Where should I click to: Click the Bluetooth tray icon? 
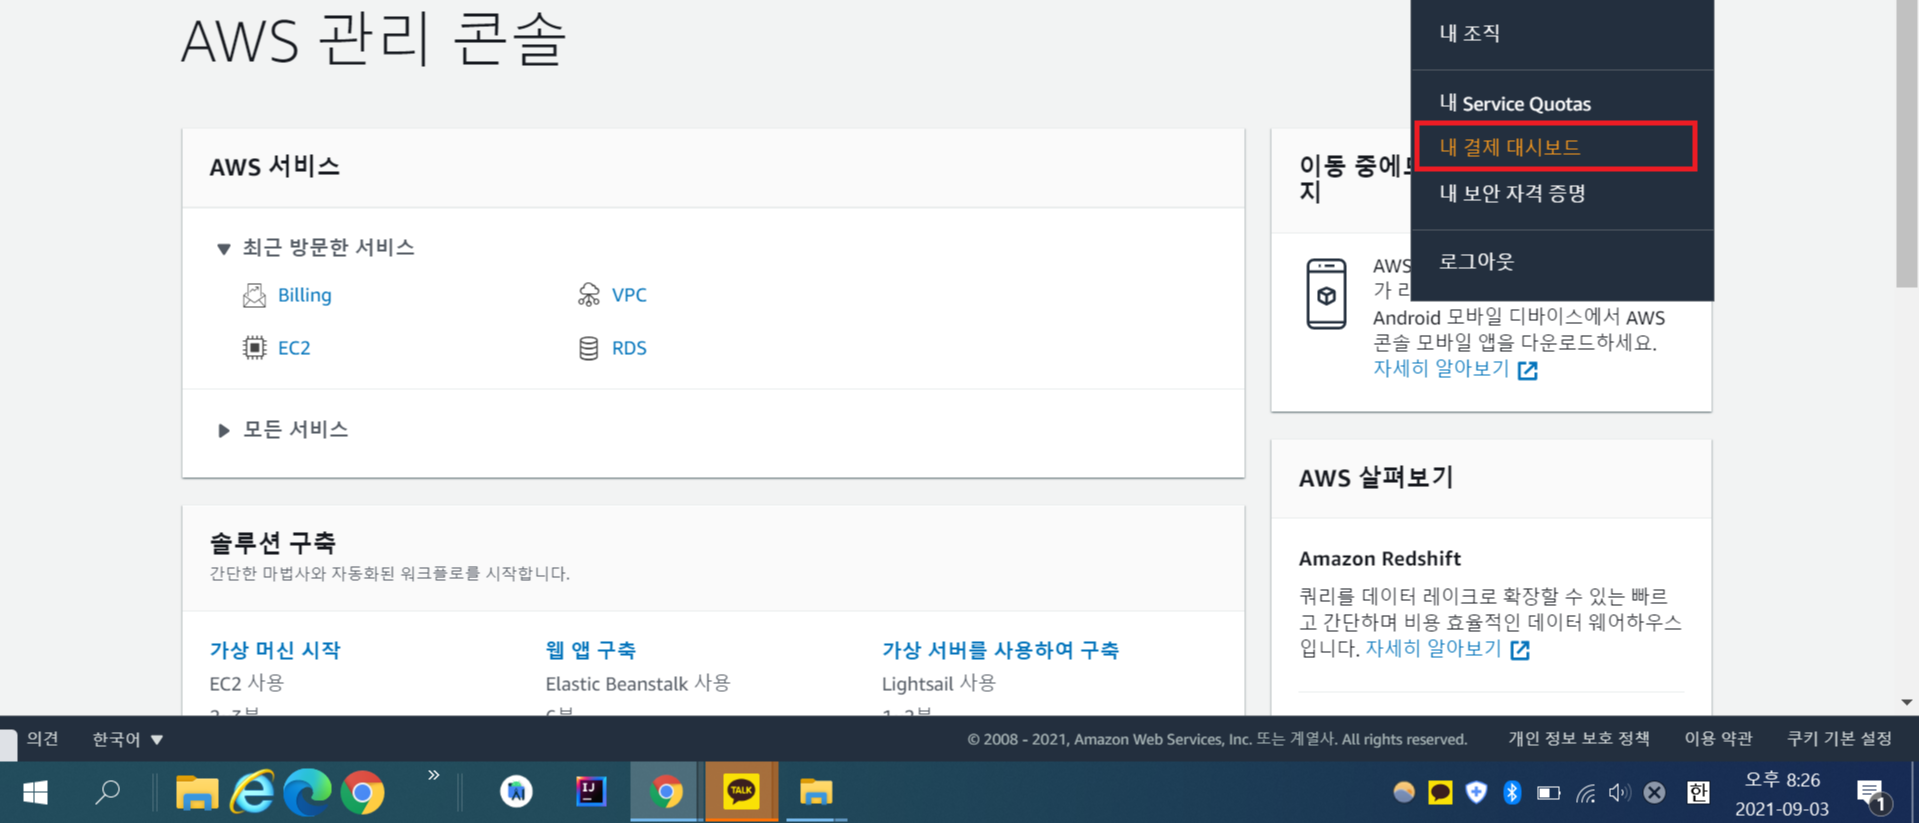(x=1512, y=793)
